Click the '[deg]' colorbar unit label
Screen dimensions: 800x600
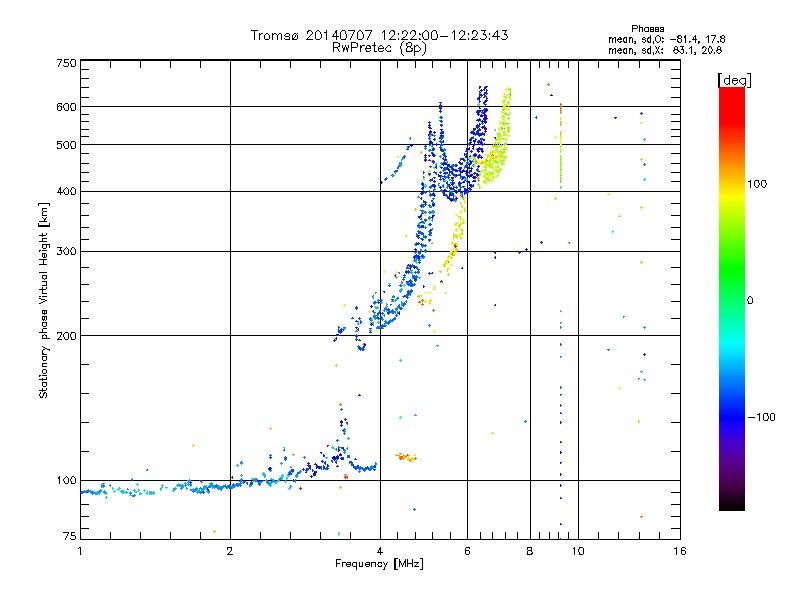click(734, 80)
